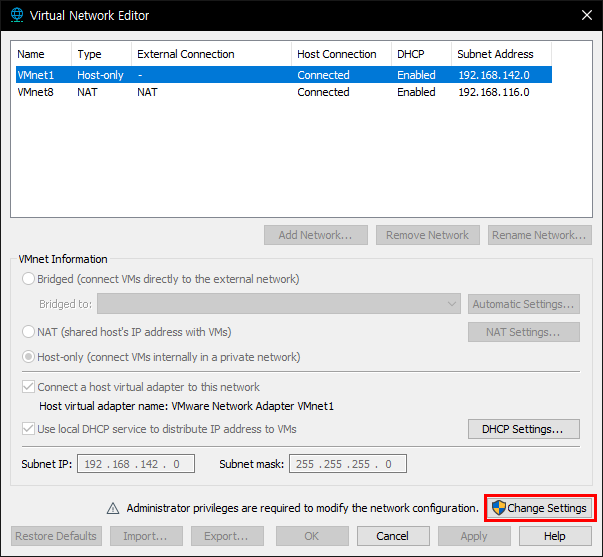This screenshot has height=557, width=603.
Task: Click the 192.168.116.0 subnet address cell
Action: [494, 92]
